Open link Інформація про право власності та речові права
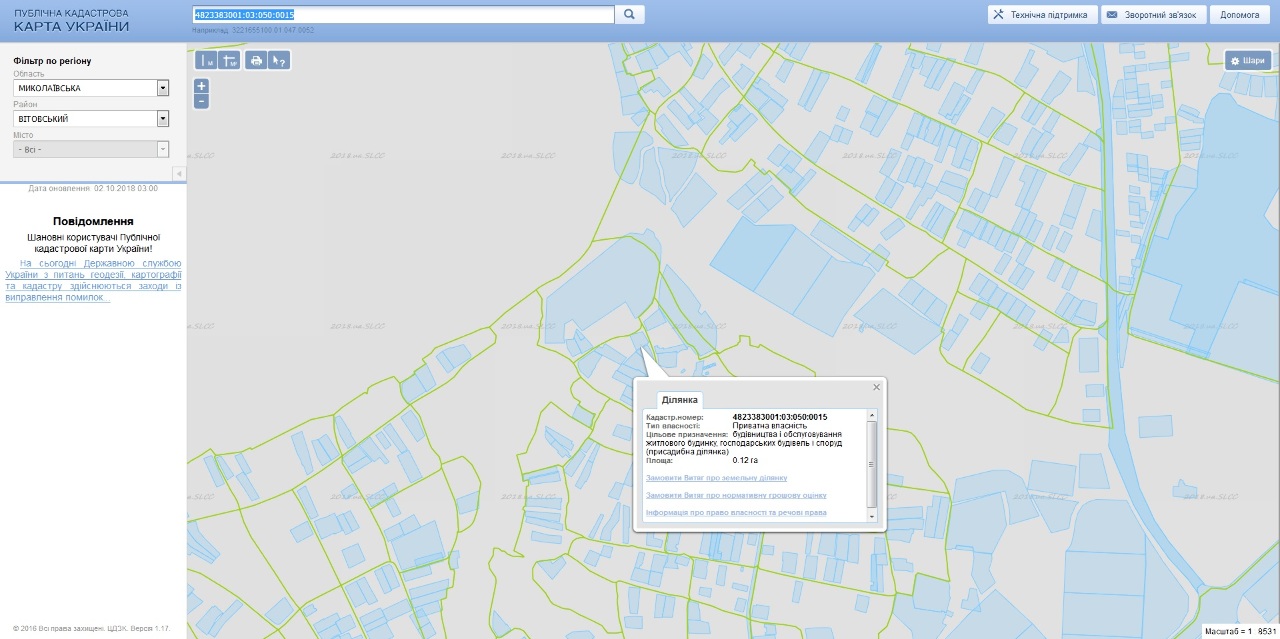The width and height of the screenshot is (1280, 639). tap(737, 513)
